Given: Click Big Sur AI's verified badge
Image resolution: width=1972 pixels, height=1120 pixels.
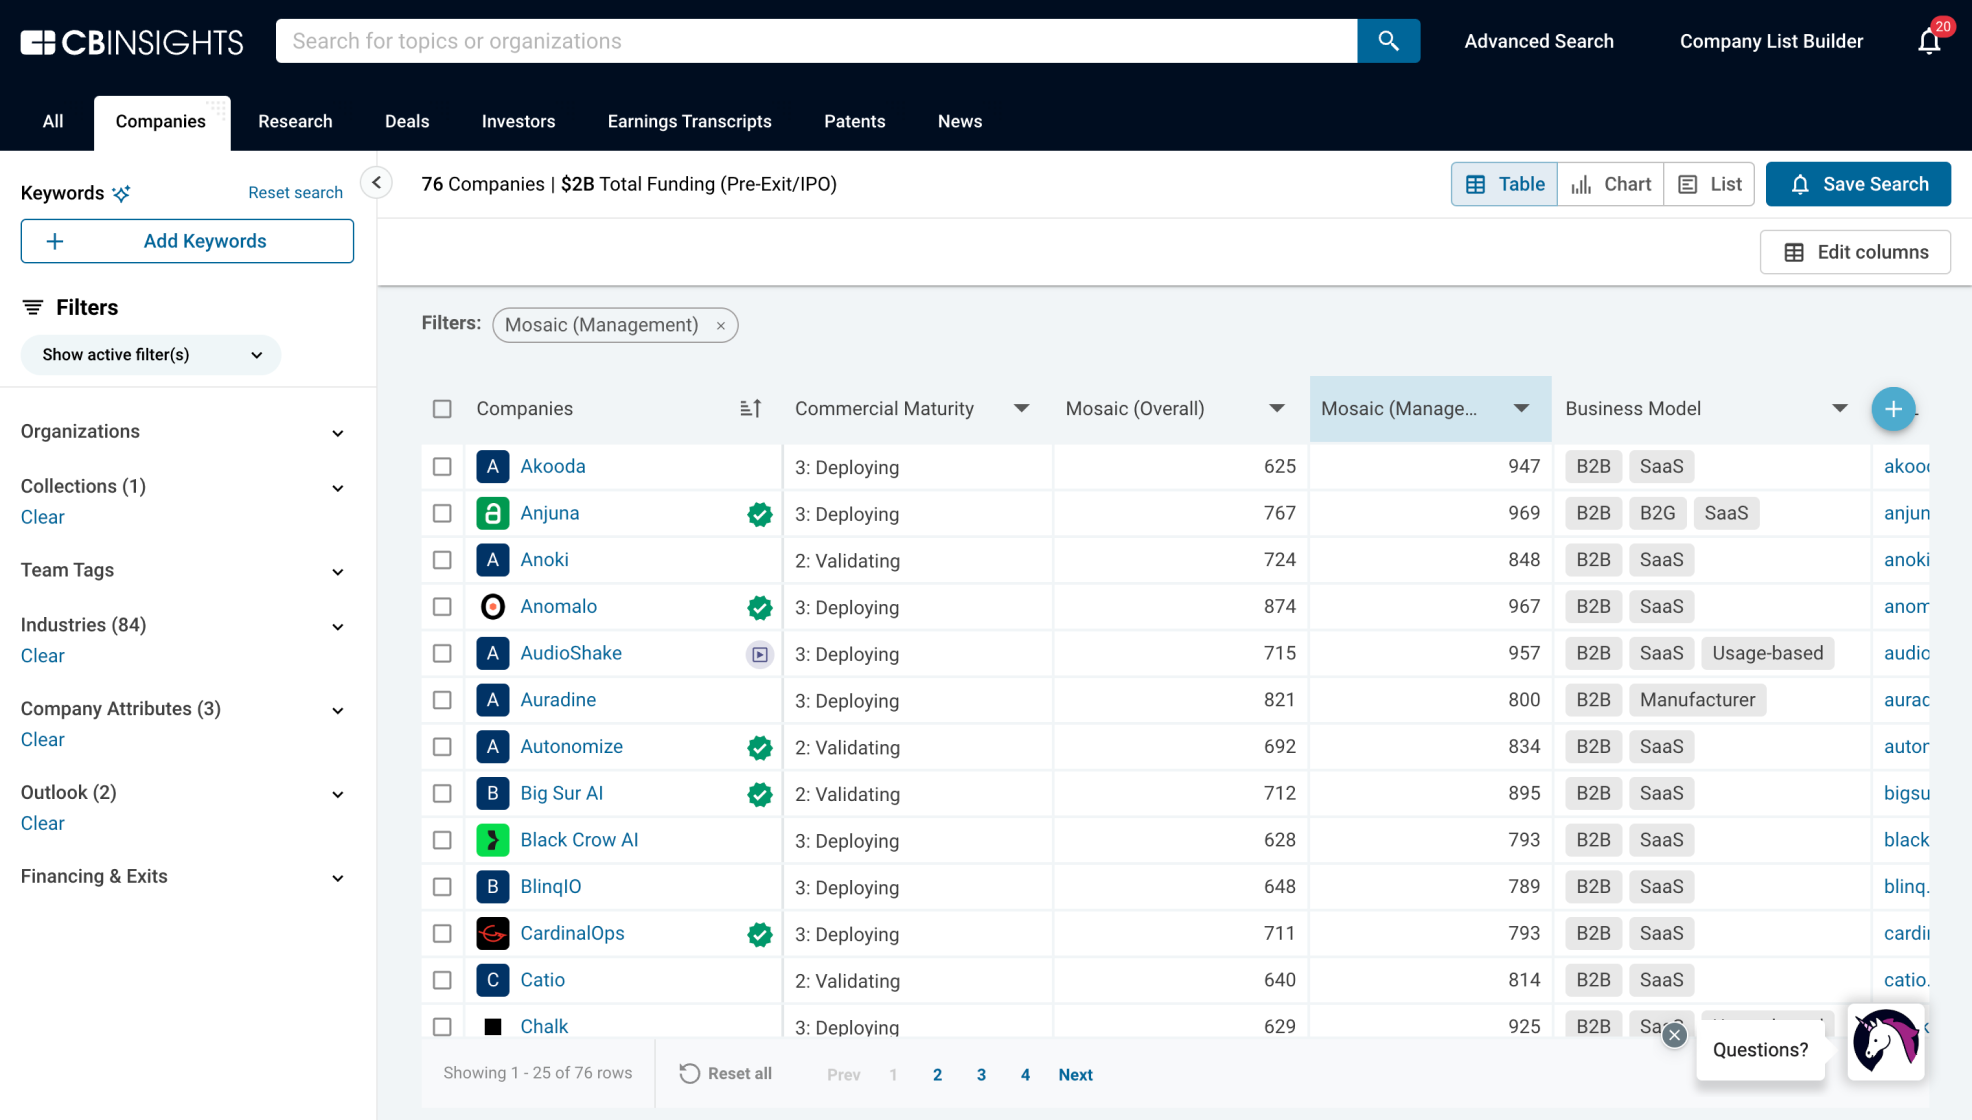Looking at the screenshot, I should (760, 794).
